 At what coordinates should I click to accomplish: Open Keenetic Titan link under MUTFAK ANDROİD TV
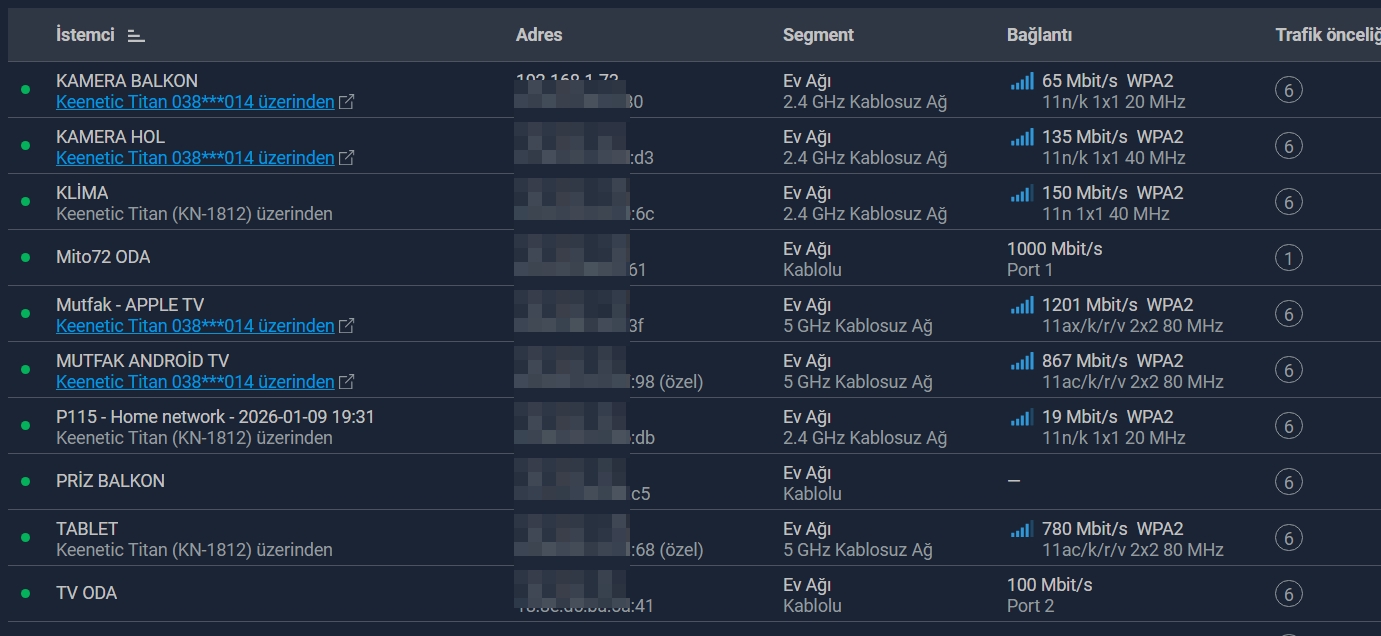point(195,382)
